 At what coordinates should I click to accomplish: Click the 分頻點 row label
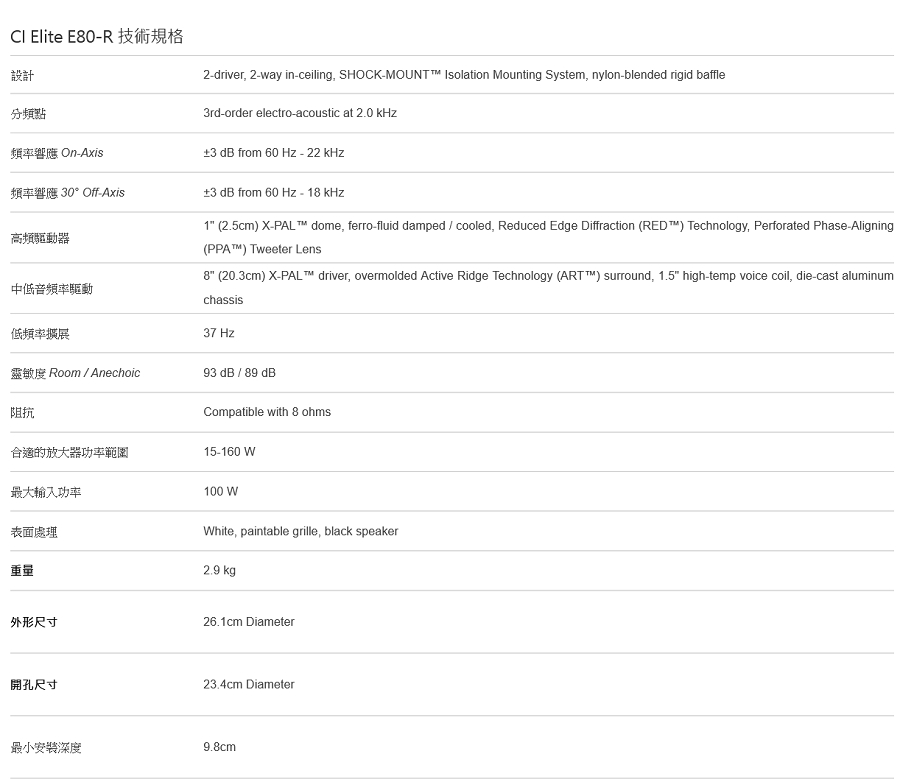[28, 114]
